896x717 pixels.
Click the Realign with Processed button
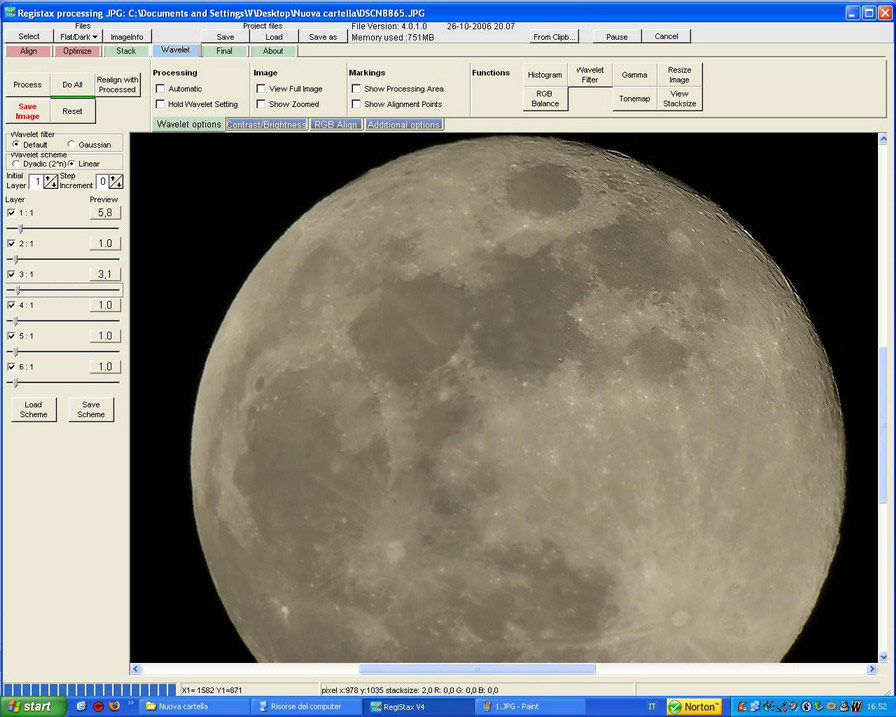(x=117, y=85)
